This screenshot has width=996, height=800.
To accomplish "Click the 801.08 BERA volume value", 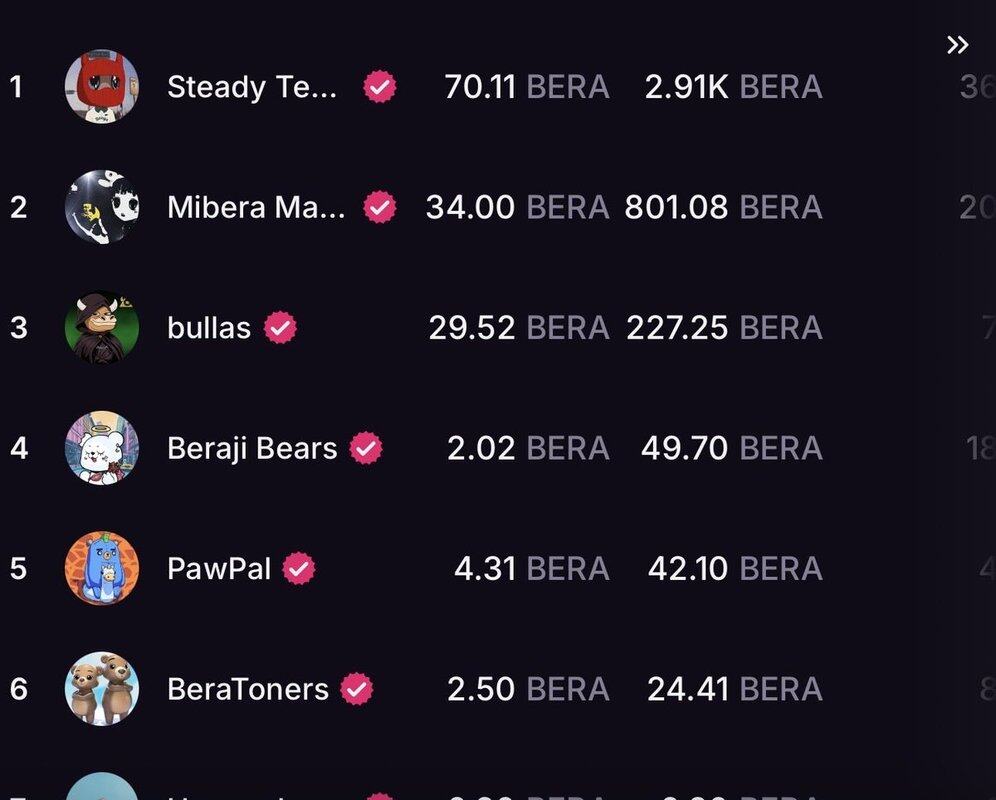I will pyautogui.click(x=724, y=207).
